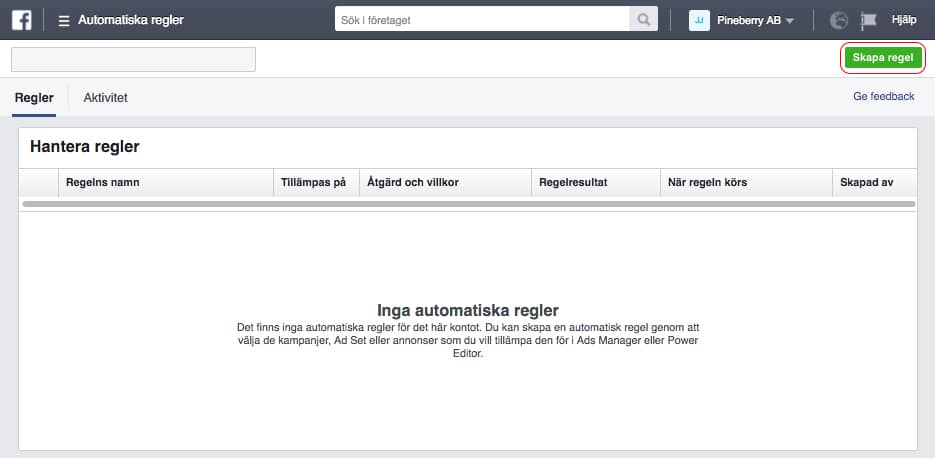Open the globe notifications icon
This screenshot has width=935, height=458.
[x=838, y=21]
